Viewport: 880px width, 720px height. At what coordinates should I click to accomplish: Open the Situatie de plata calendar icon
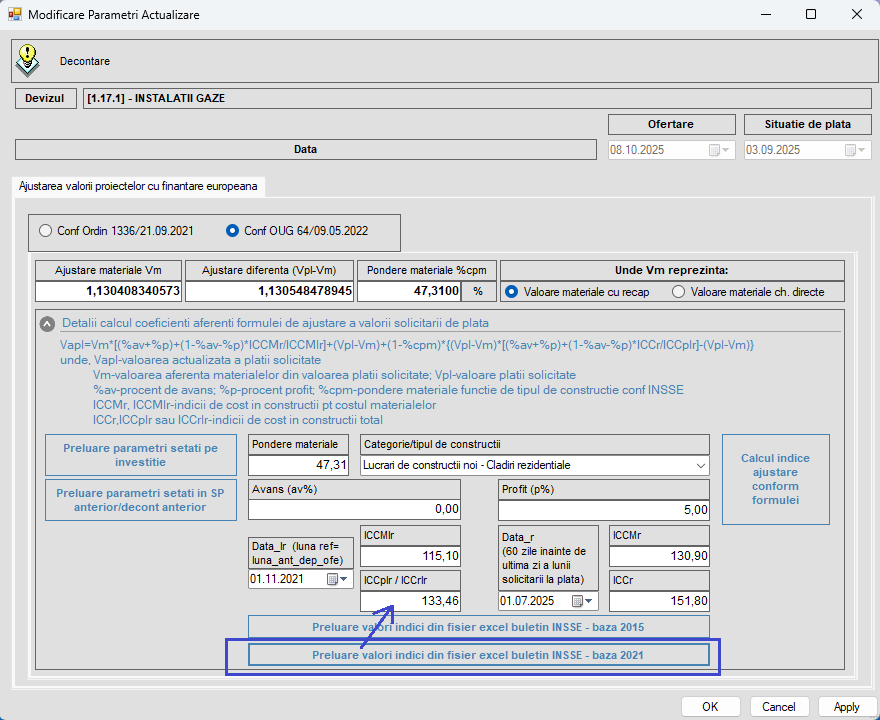click(x=850, y=150)
